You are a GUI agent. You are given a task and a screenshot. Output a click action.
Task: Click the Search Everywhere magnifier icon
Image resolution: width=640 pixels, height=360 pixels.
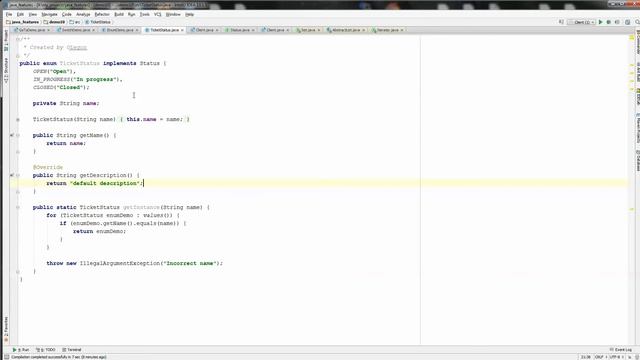click(637, 22)
